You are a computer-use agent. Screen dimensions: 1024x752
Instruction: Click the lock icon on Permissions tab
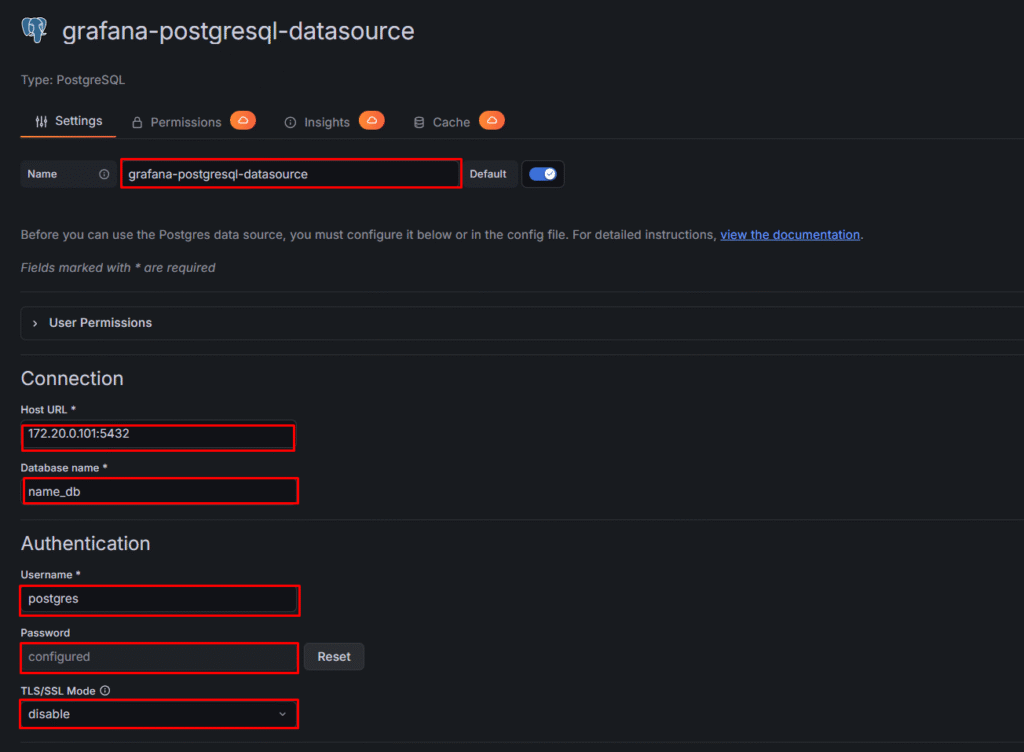(x=138, y=122)
